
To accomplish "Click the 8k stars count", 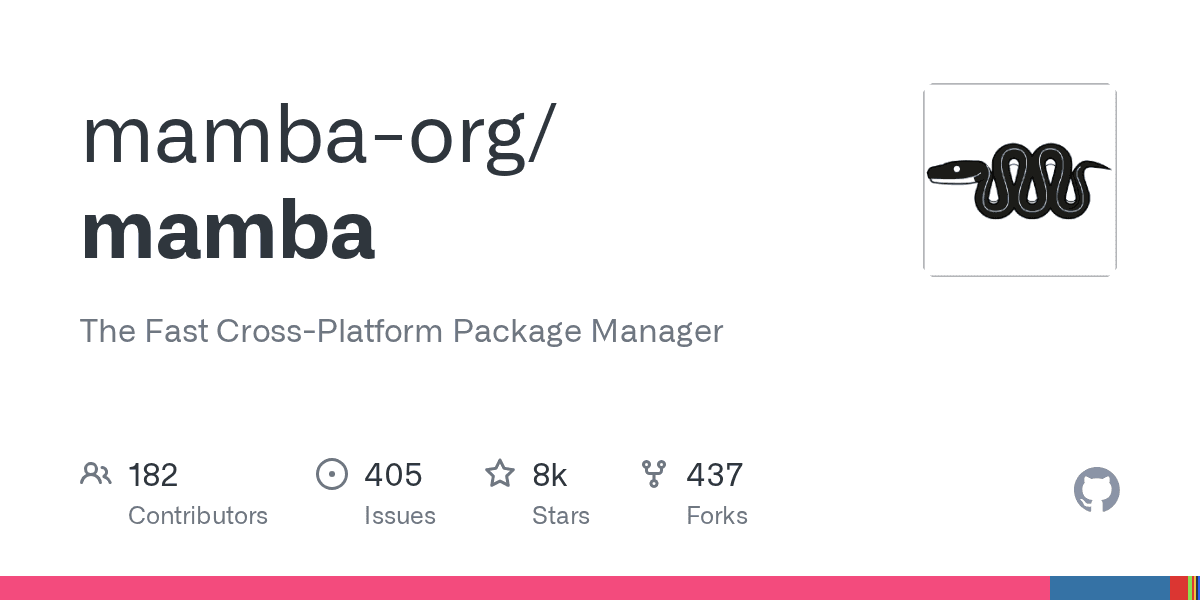I will tap(550, 475).
